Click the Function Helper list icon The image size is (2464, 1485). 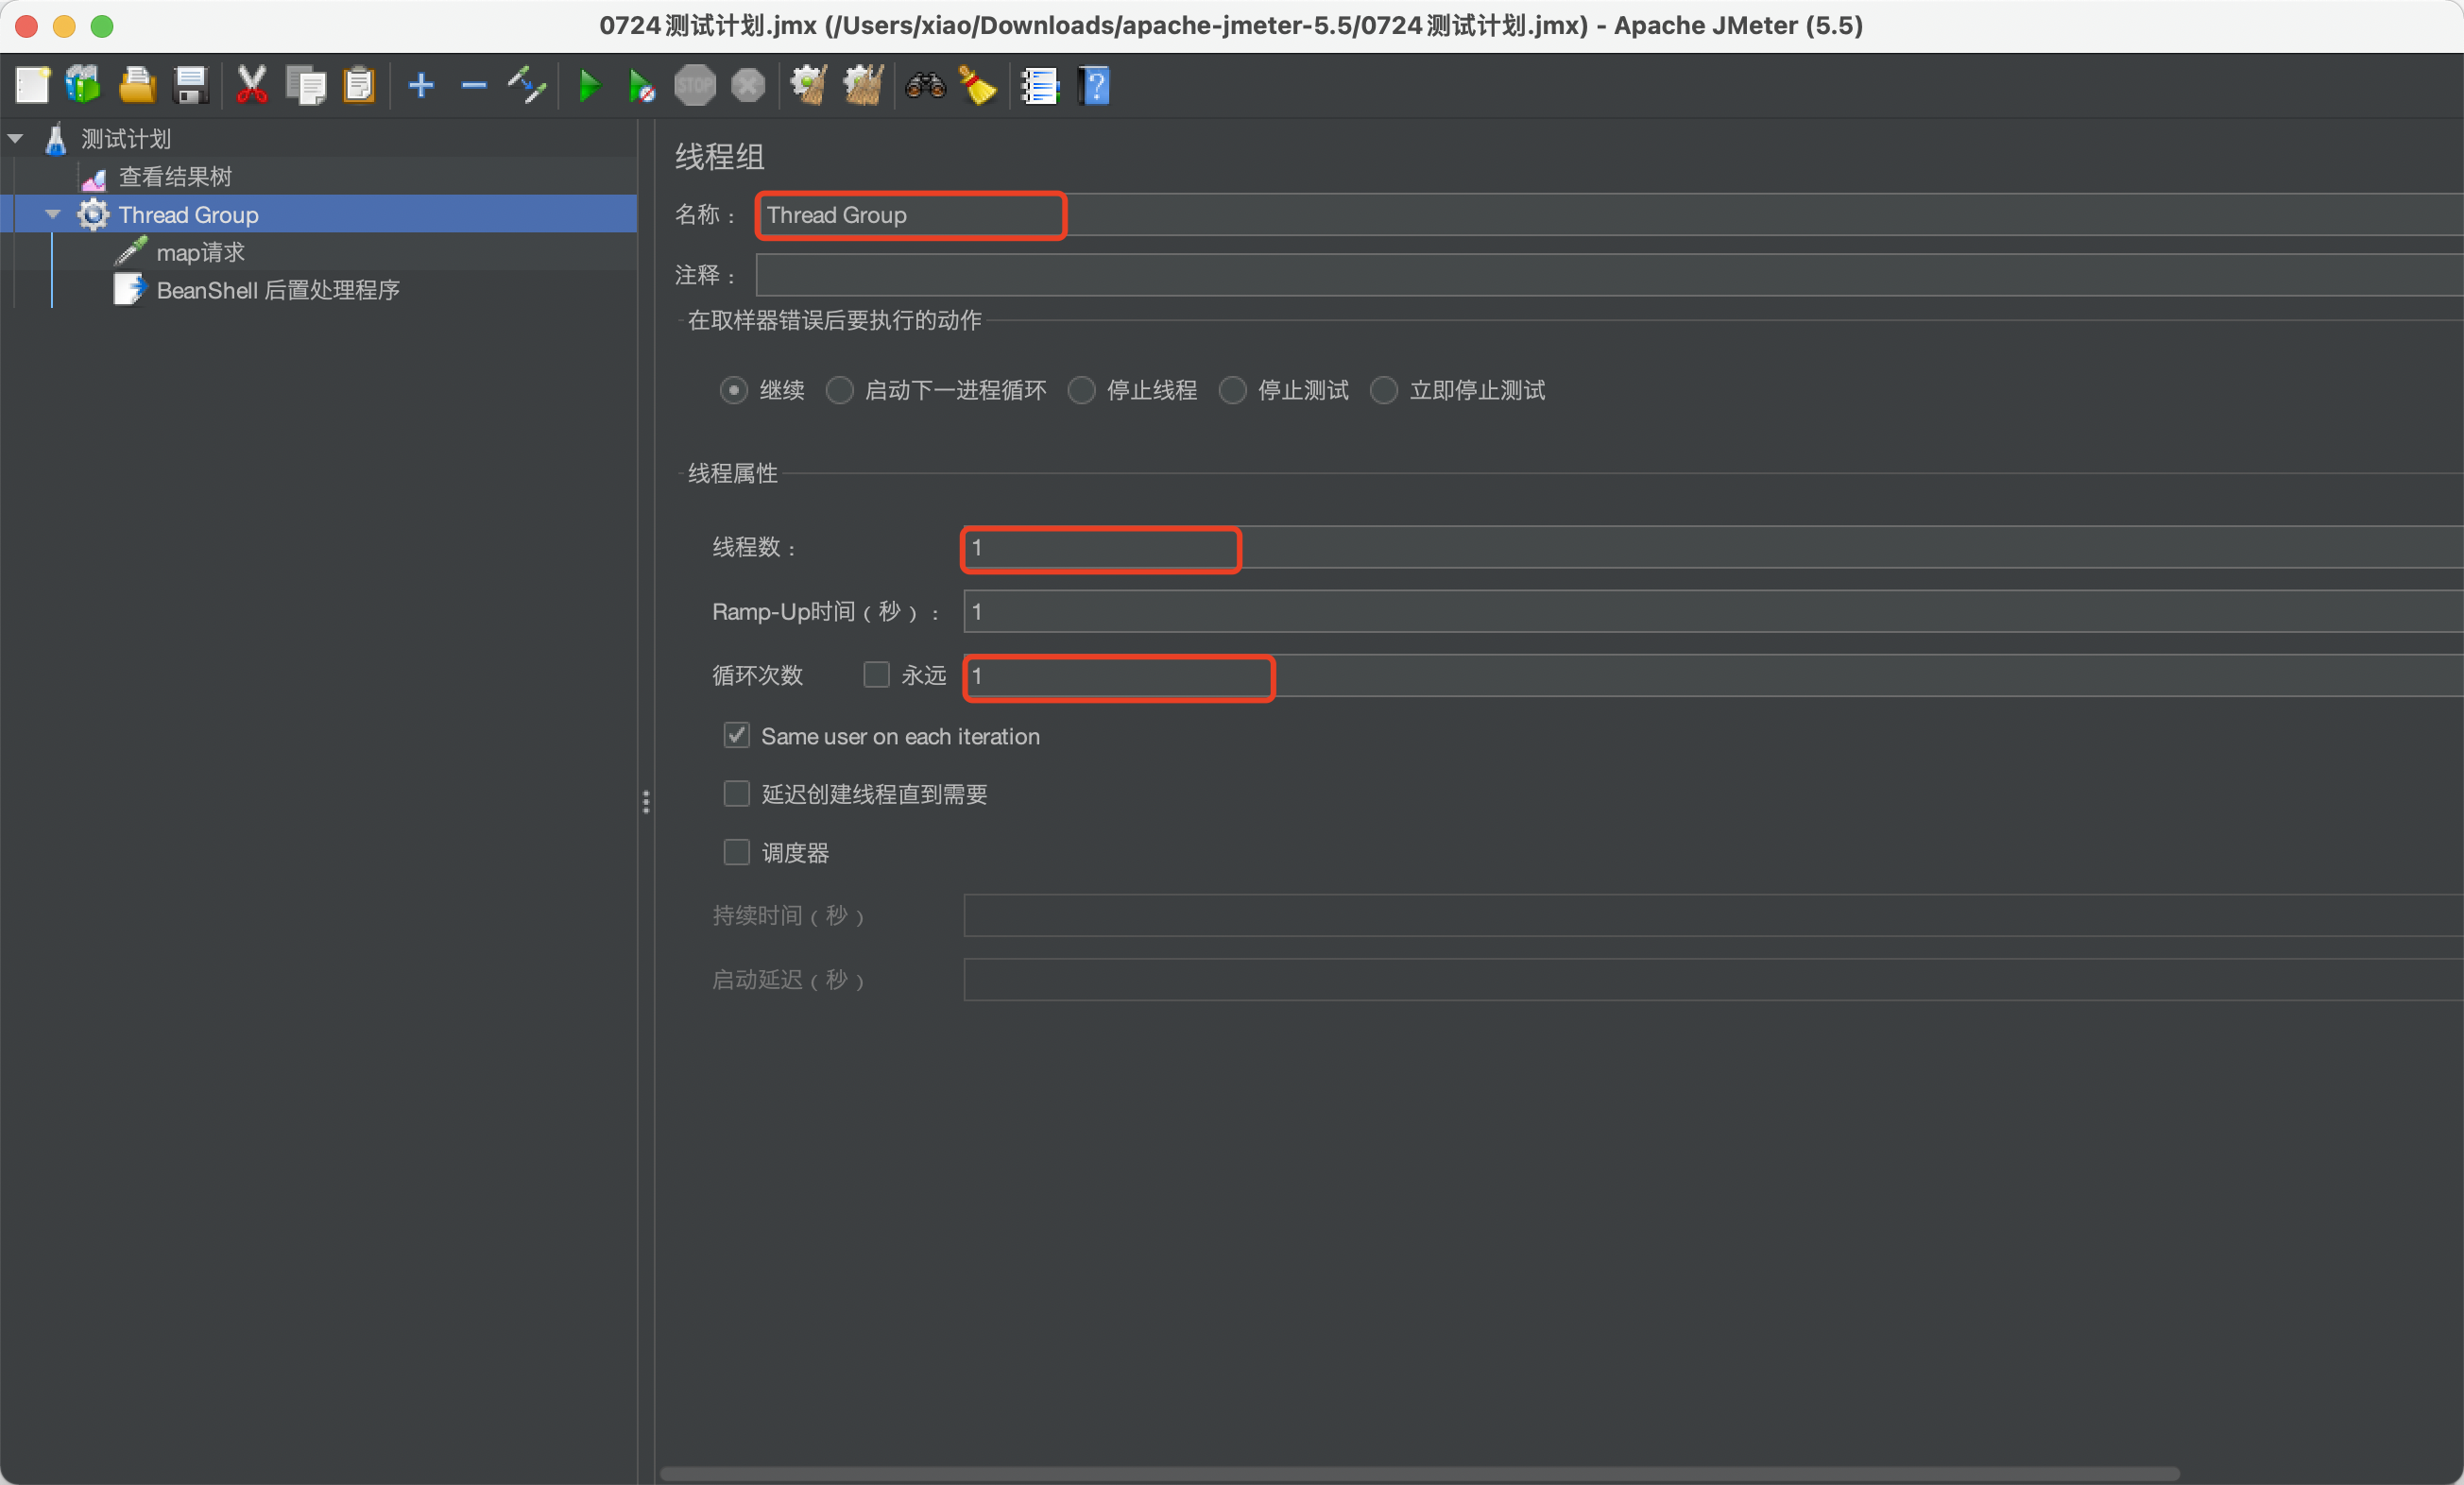coord(1039,86)
